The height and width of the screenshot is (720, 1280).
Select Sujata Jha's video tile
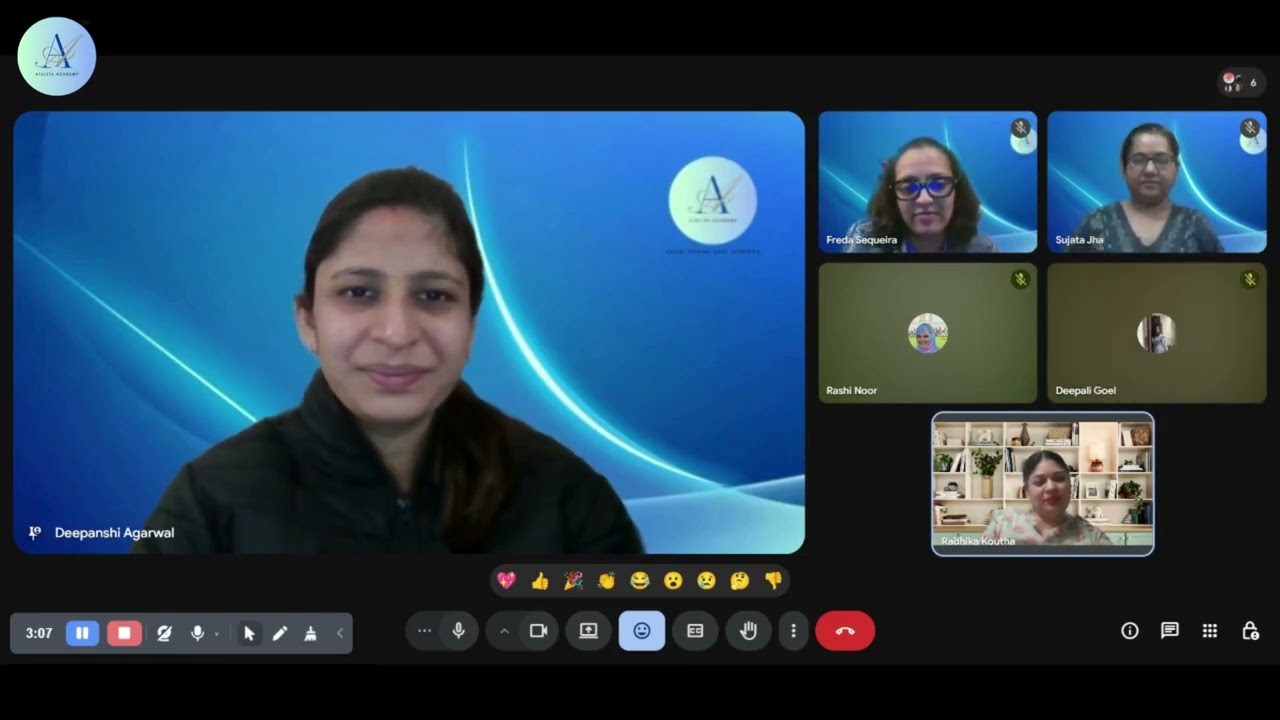[x=1157, y=181]
